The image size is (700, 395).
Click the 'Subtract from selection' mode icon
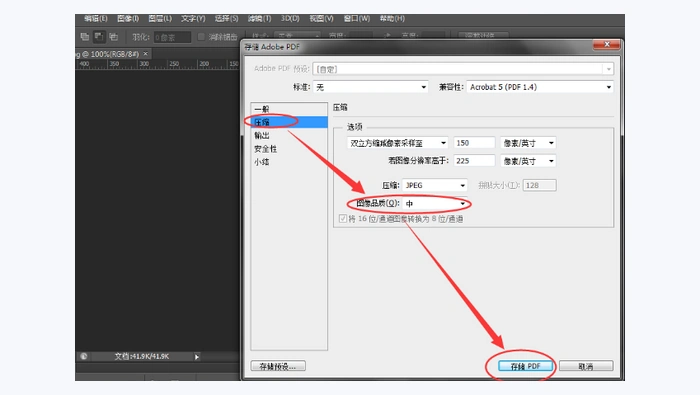point(99,37)
